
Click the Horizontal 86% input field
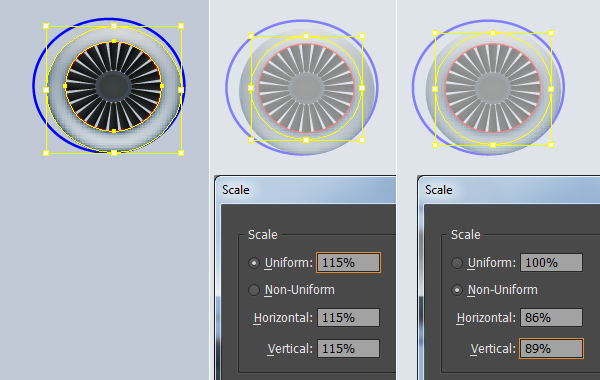click(551, 318)
